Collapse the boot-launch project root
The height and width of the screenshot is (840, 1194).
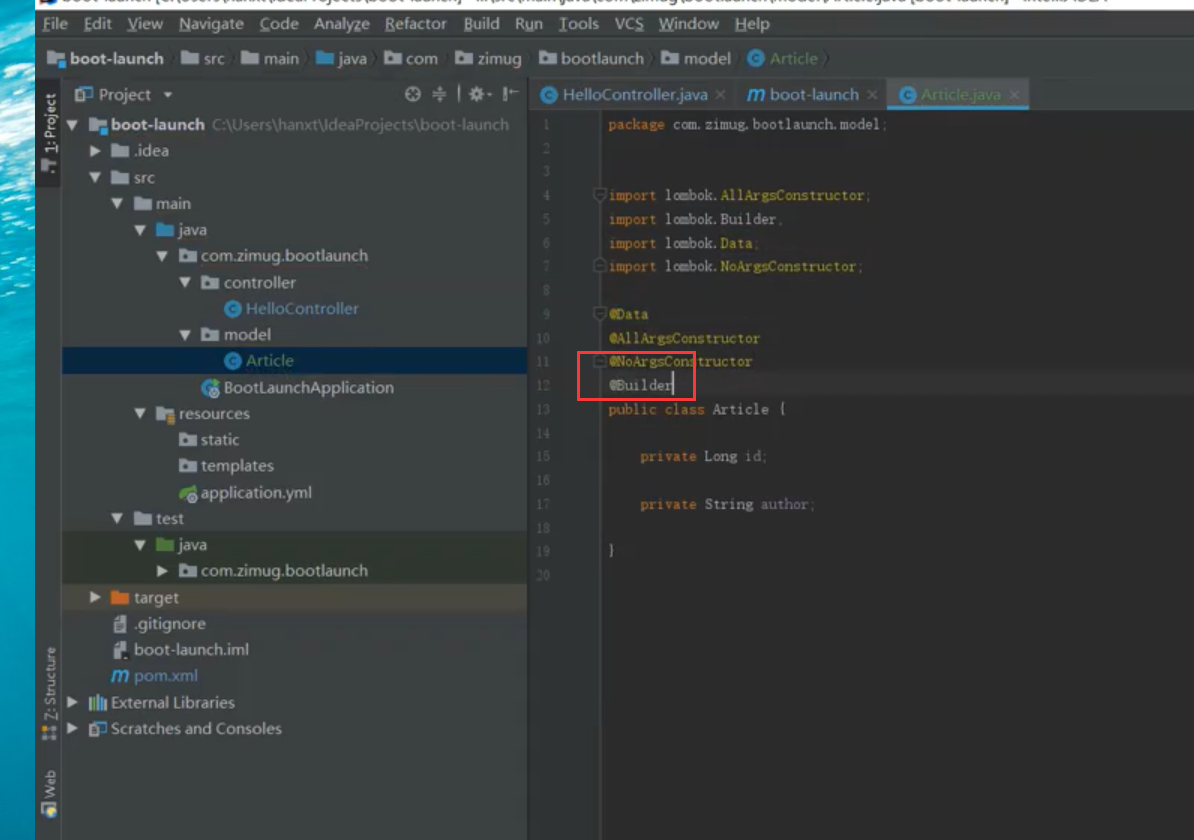73,124
